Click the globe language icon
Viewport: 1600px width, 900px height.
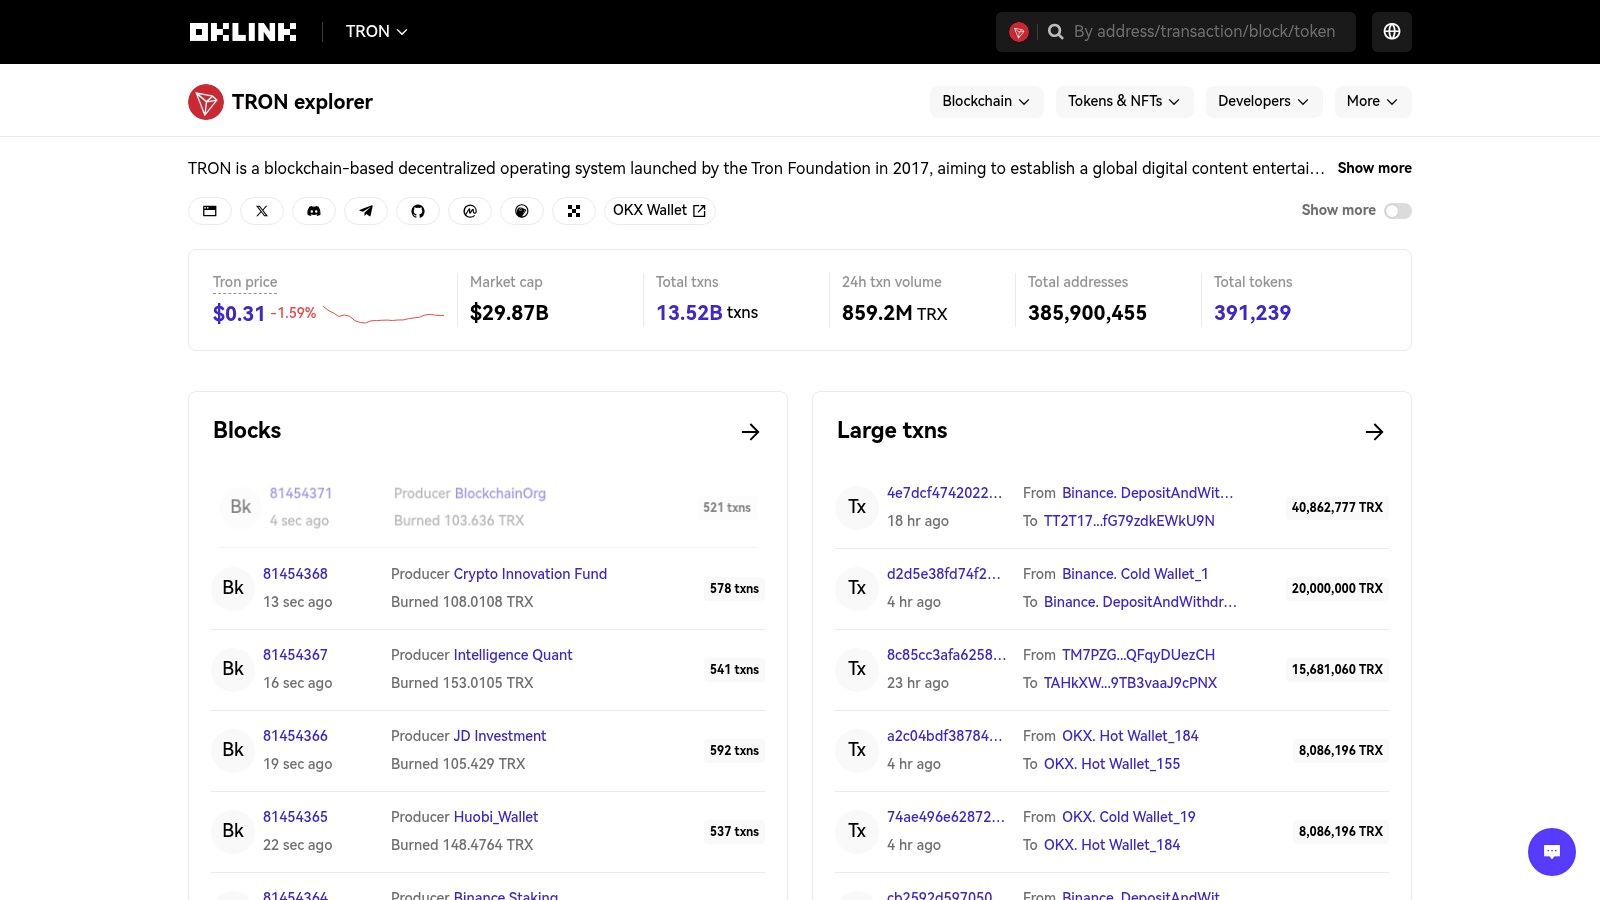pos(1391,31)
